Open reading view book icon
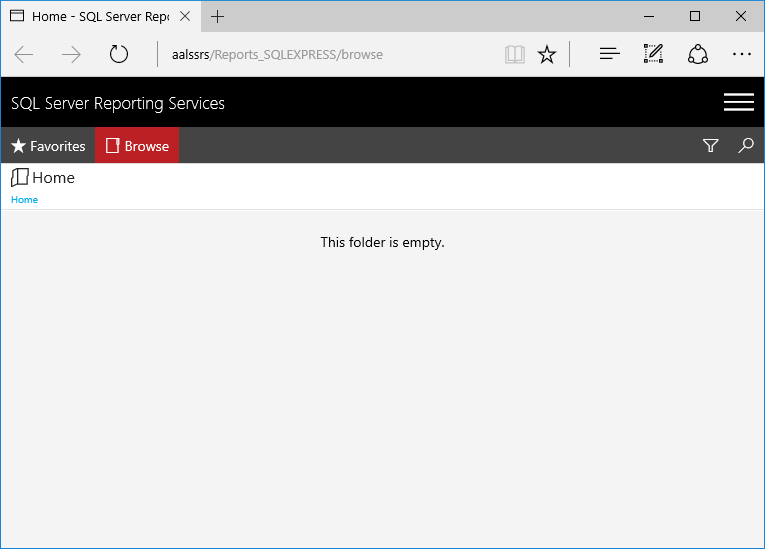The height and width of the screenshot is (549, 765). (x=515, y=55)
